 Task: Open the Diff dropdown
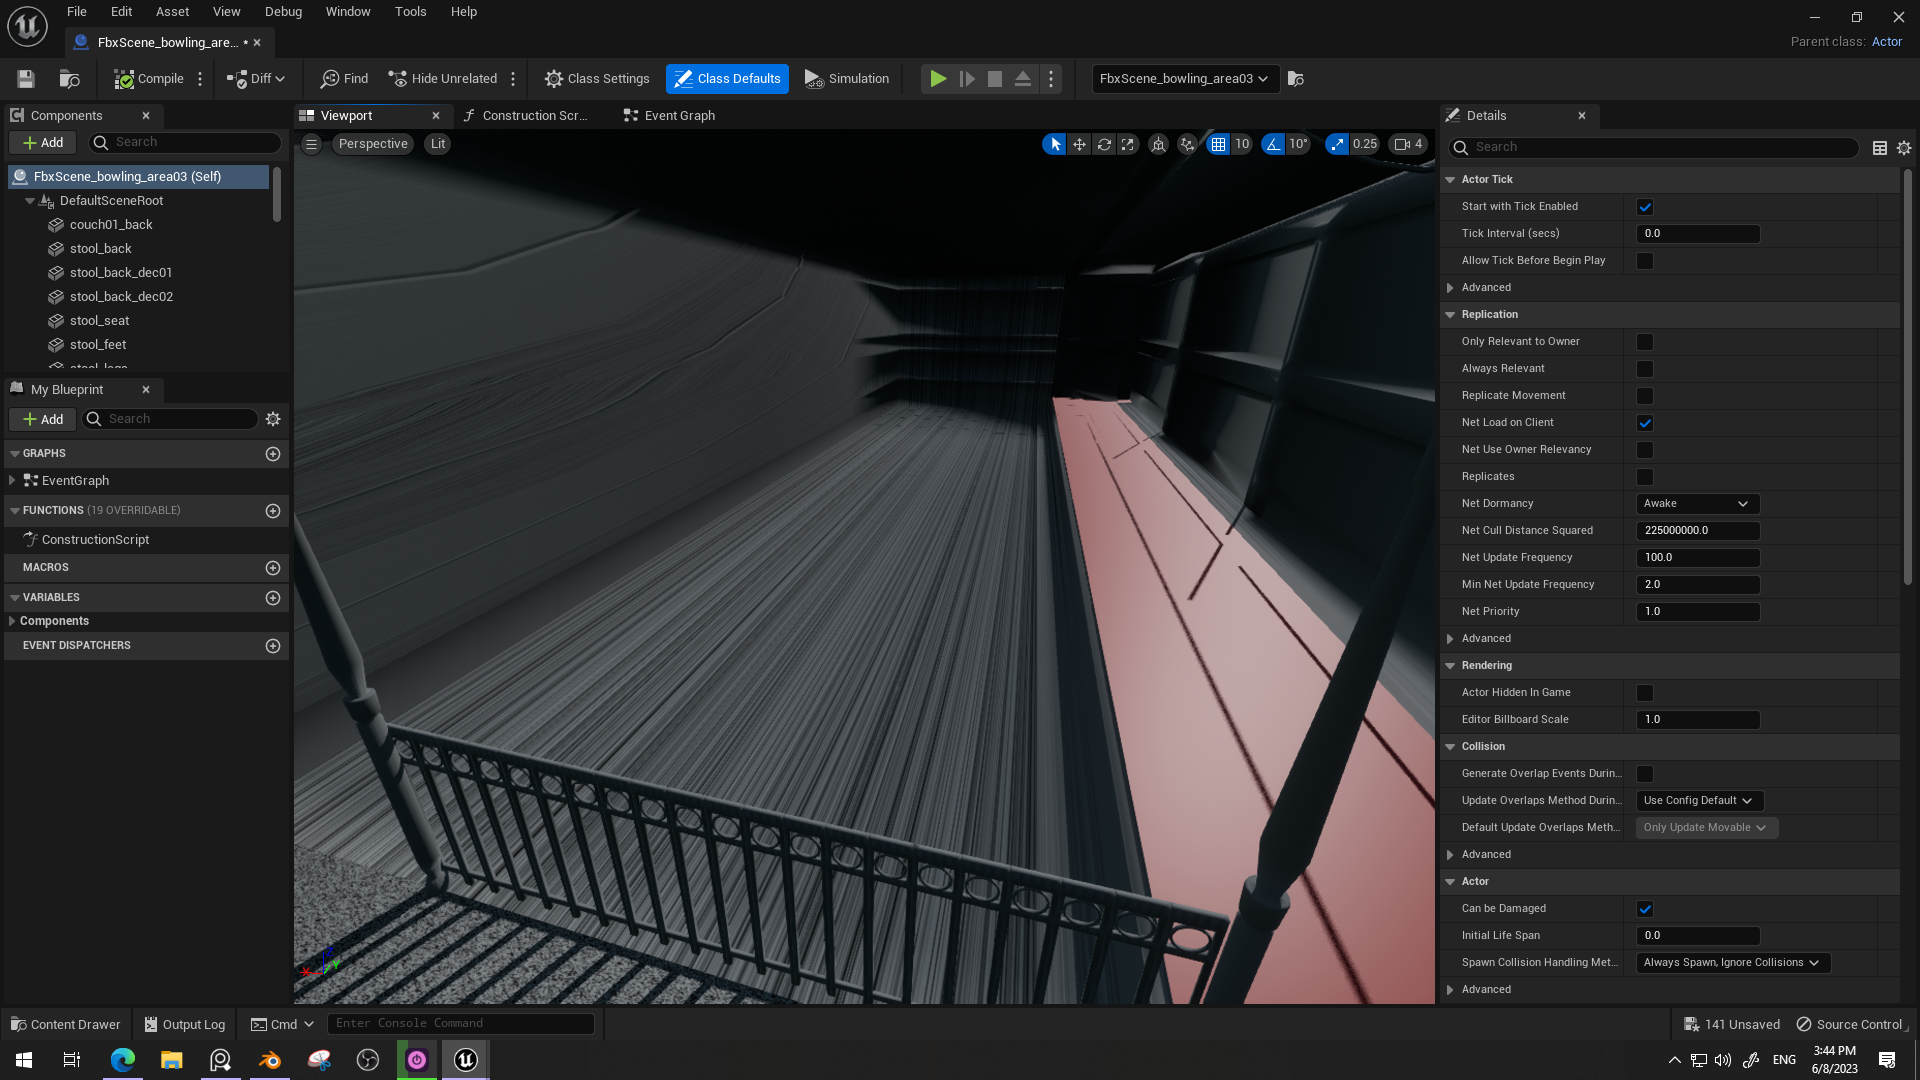tap(256, 79)
